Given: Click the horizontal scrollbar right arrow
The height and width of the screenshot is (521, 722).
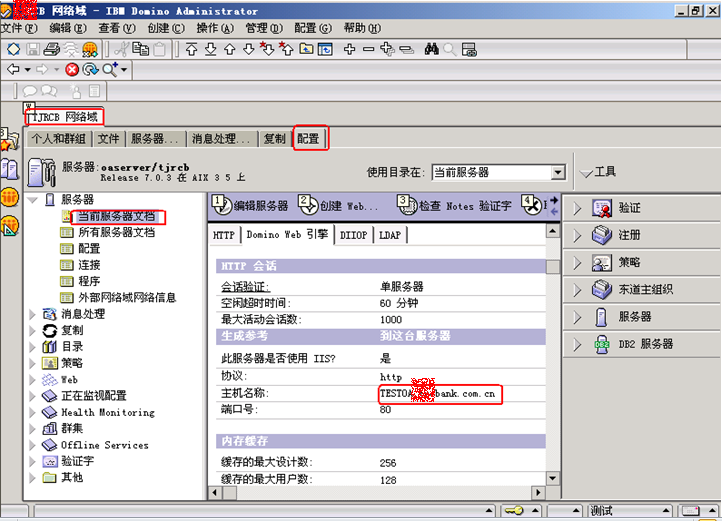Looking at the screenshot, I should coord(538,492).
